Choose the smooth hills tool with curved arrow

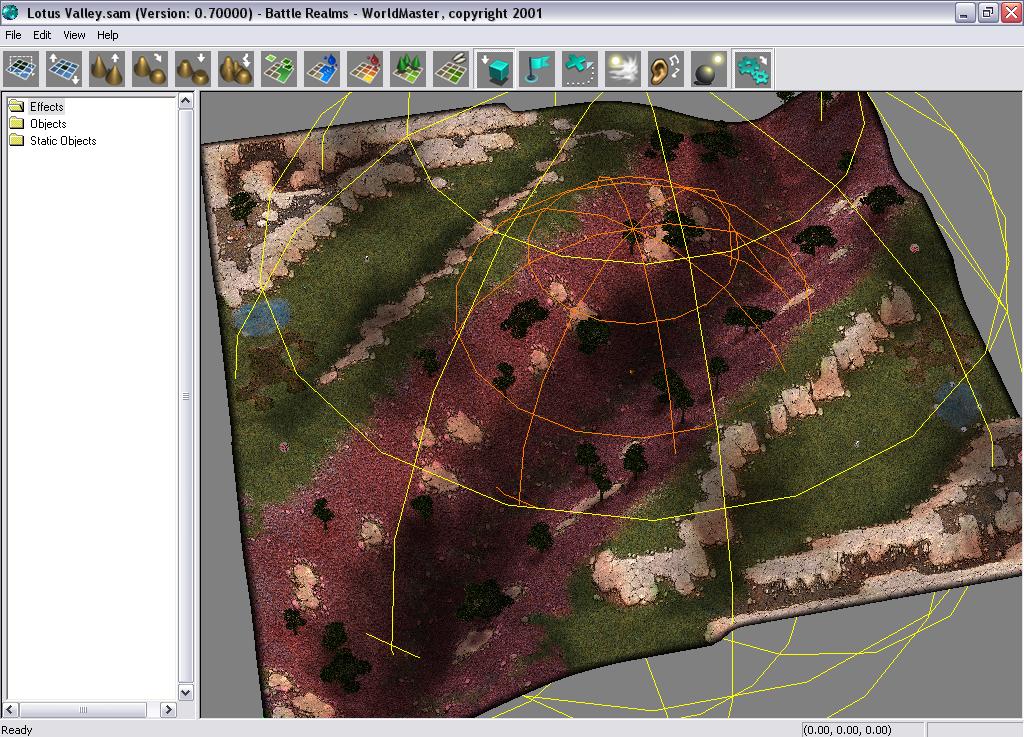coord(150,69)
